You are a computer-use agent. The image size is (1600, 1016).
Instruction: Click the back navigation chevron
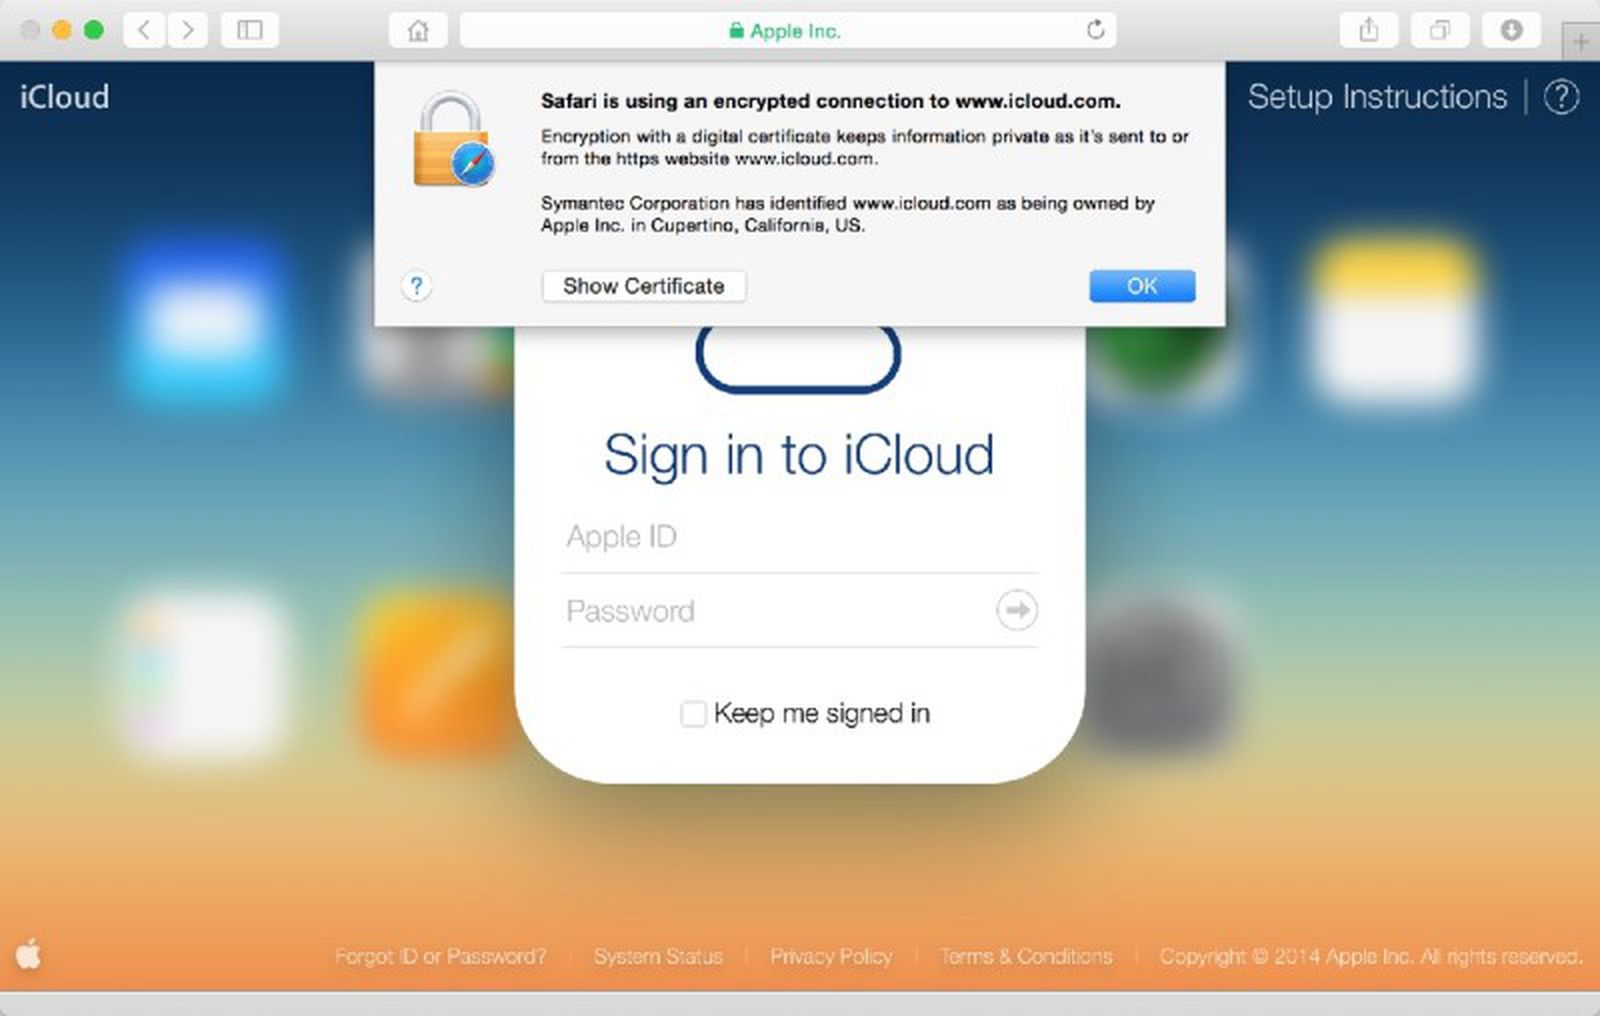click(143, 30)
